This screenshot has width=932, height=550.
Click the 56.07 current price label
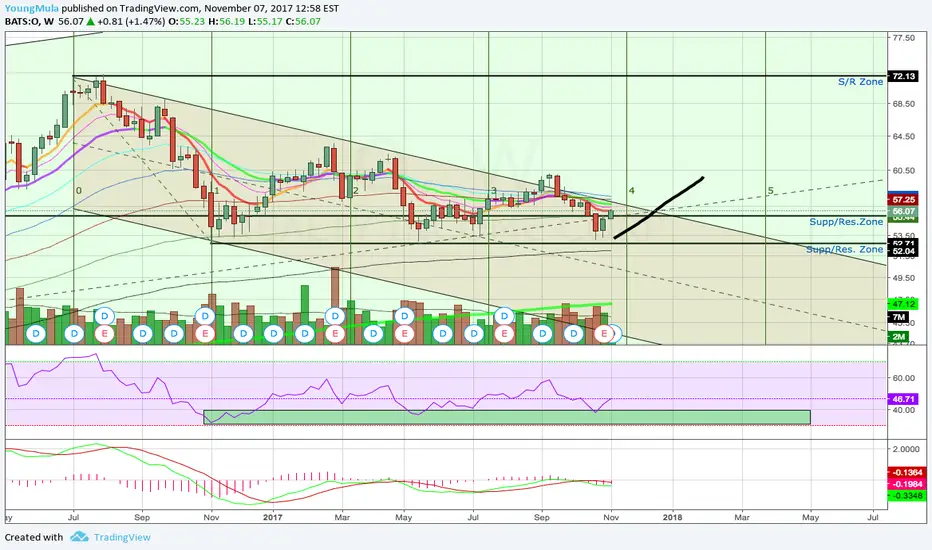pos(903,211)
